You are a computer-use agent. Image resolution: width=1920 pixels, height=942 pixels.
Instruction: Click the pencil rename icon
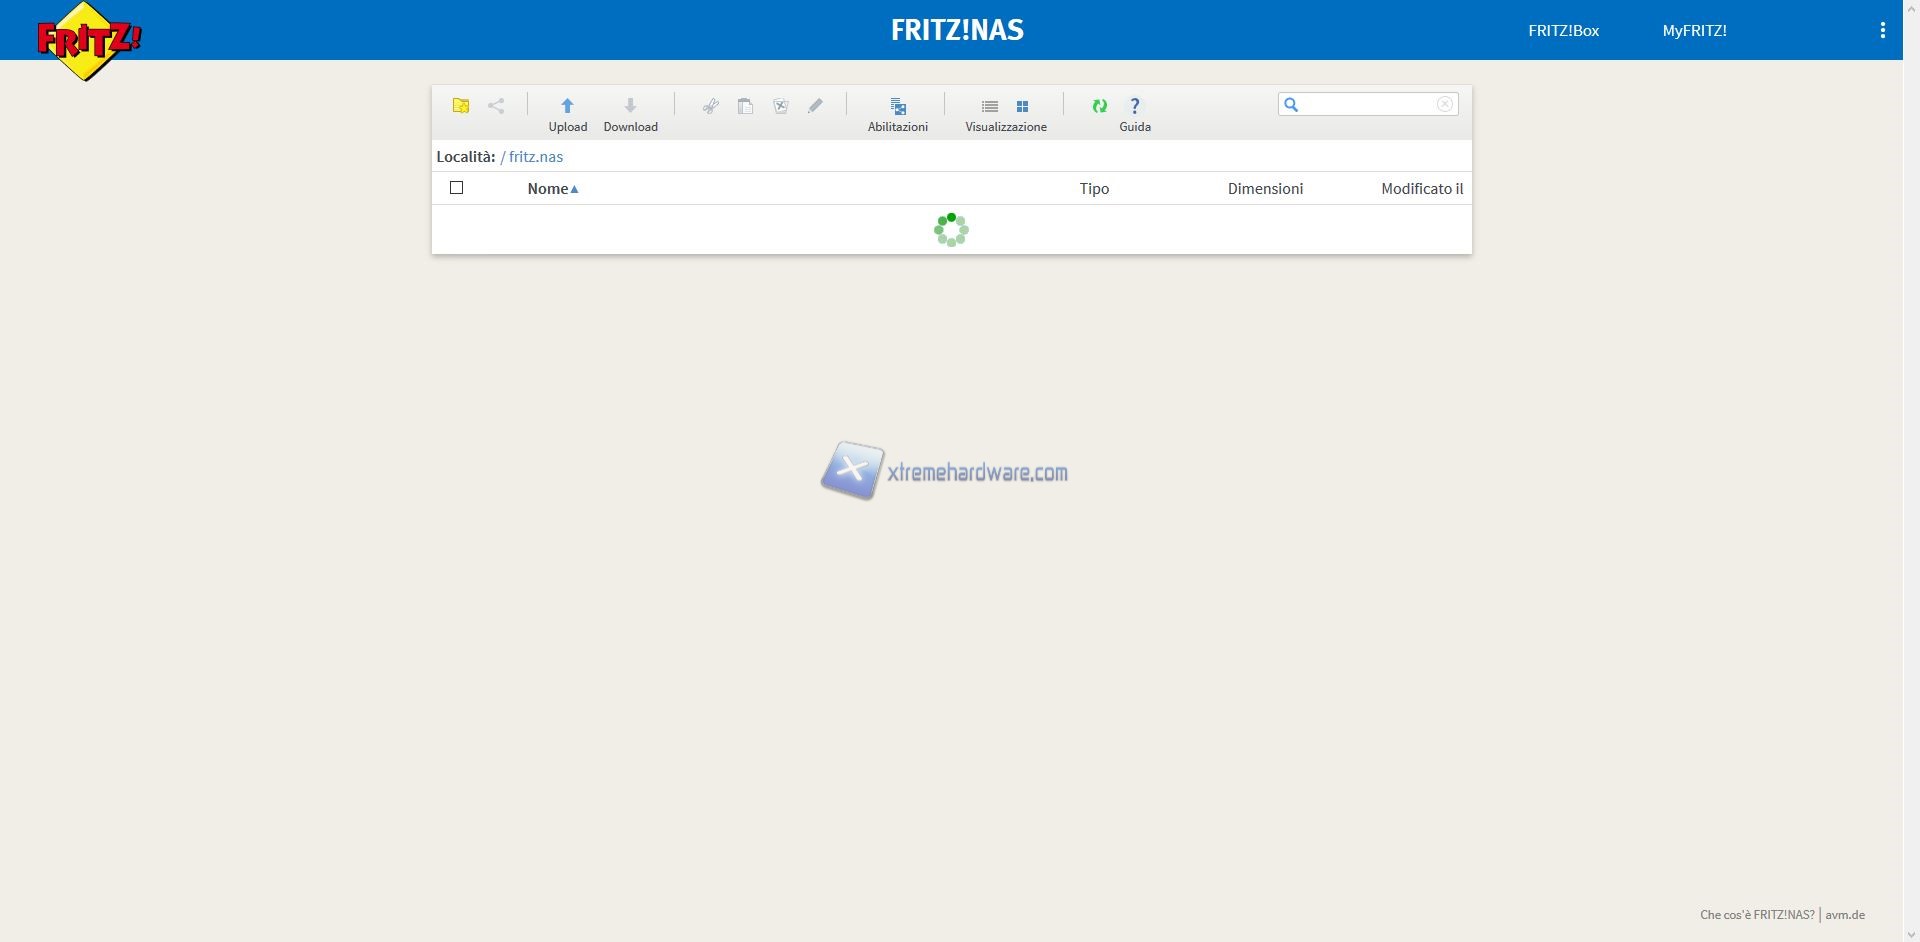pos(816,106)
